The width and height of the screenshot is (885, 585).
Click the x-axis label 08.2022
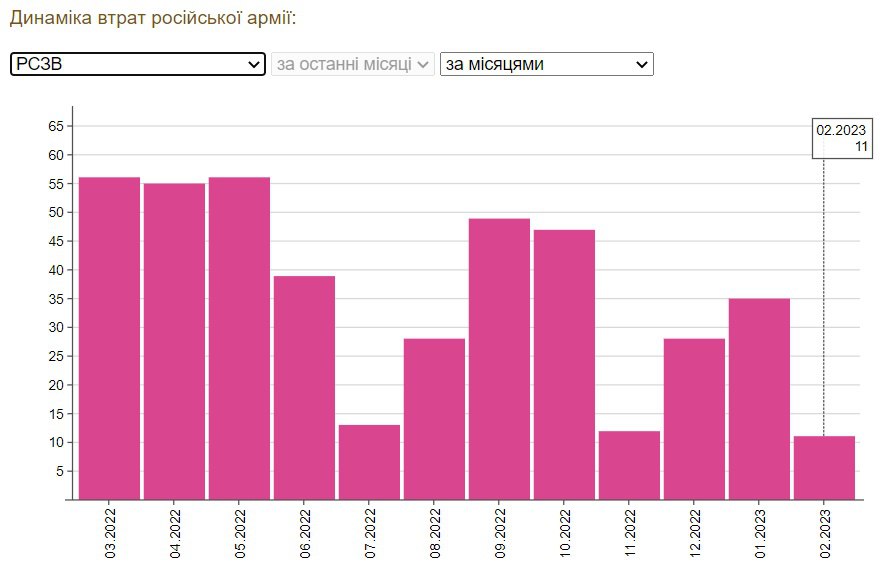tap(435, 534)
